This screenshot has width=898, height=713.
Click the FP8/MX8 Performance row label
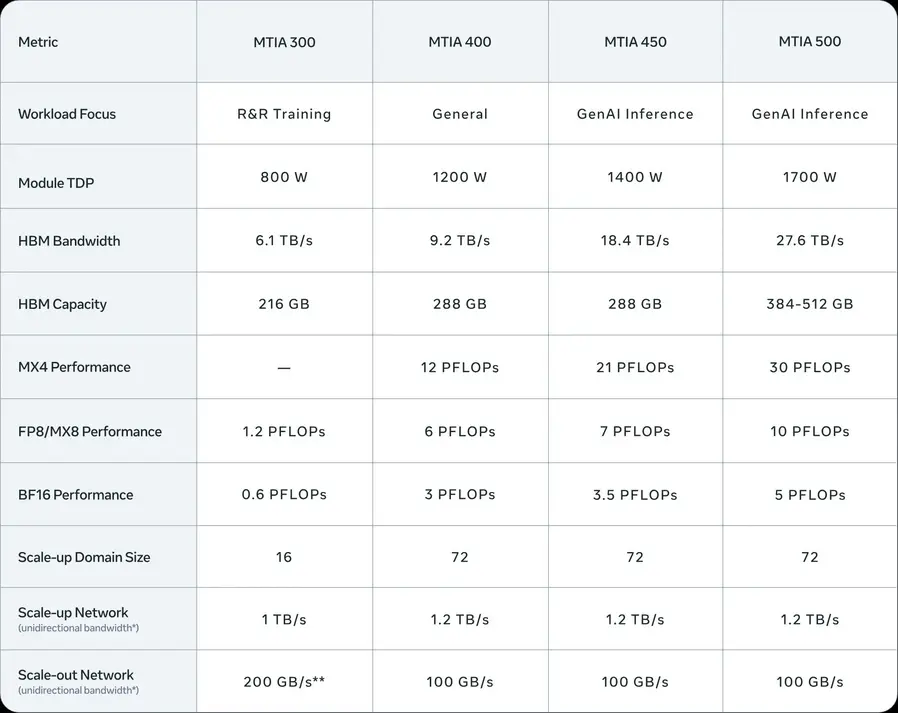pos(90,431)
